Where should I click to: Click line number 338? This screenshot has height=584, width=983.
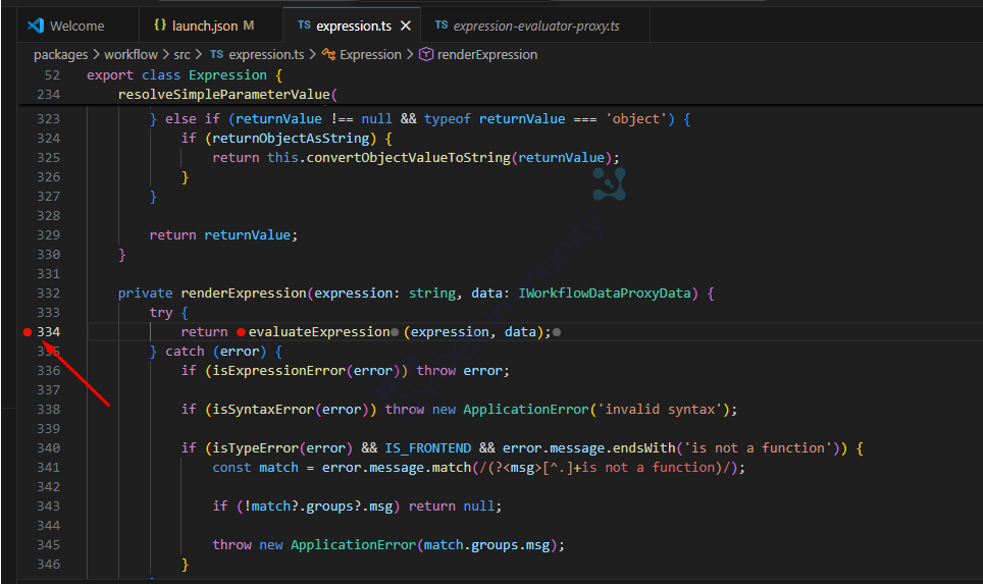click(48, 409)
